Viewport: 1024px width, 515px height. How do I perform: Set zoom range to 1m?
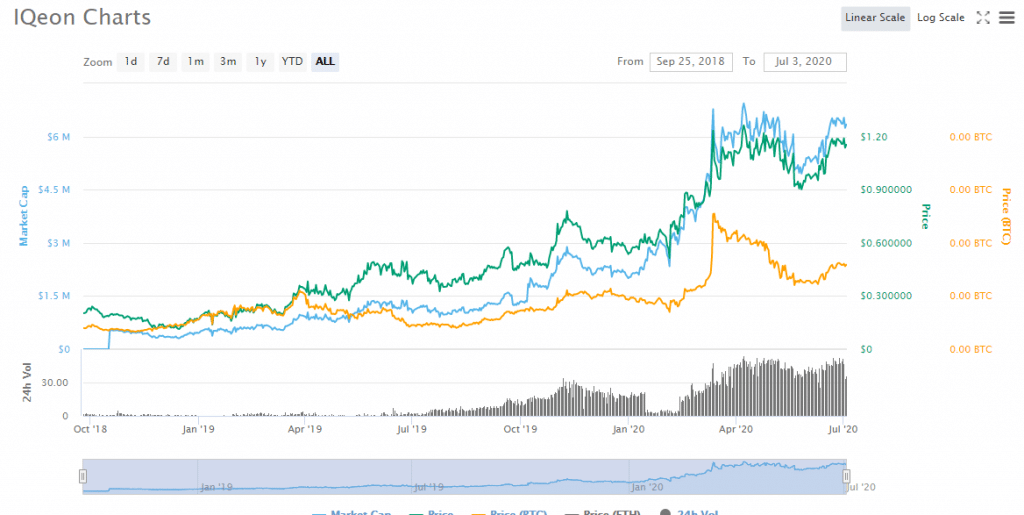(195, 61)
